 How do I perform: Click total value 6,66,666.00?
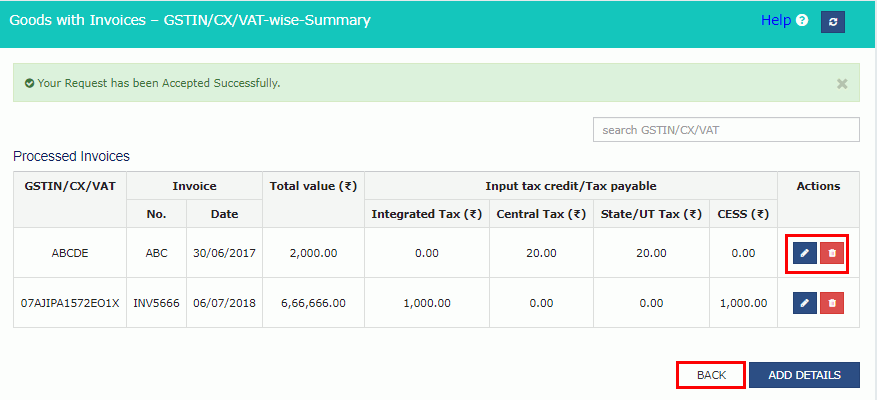coord(313,303)
